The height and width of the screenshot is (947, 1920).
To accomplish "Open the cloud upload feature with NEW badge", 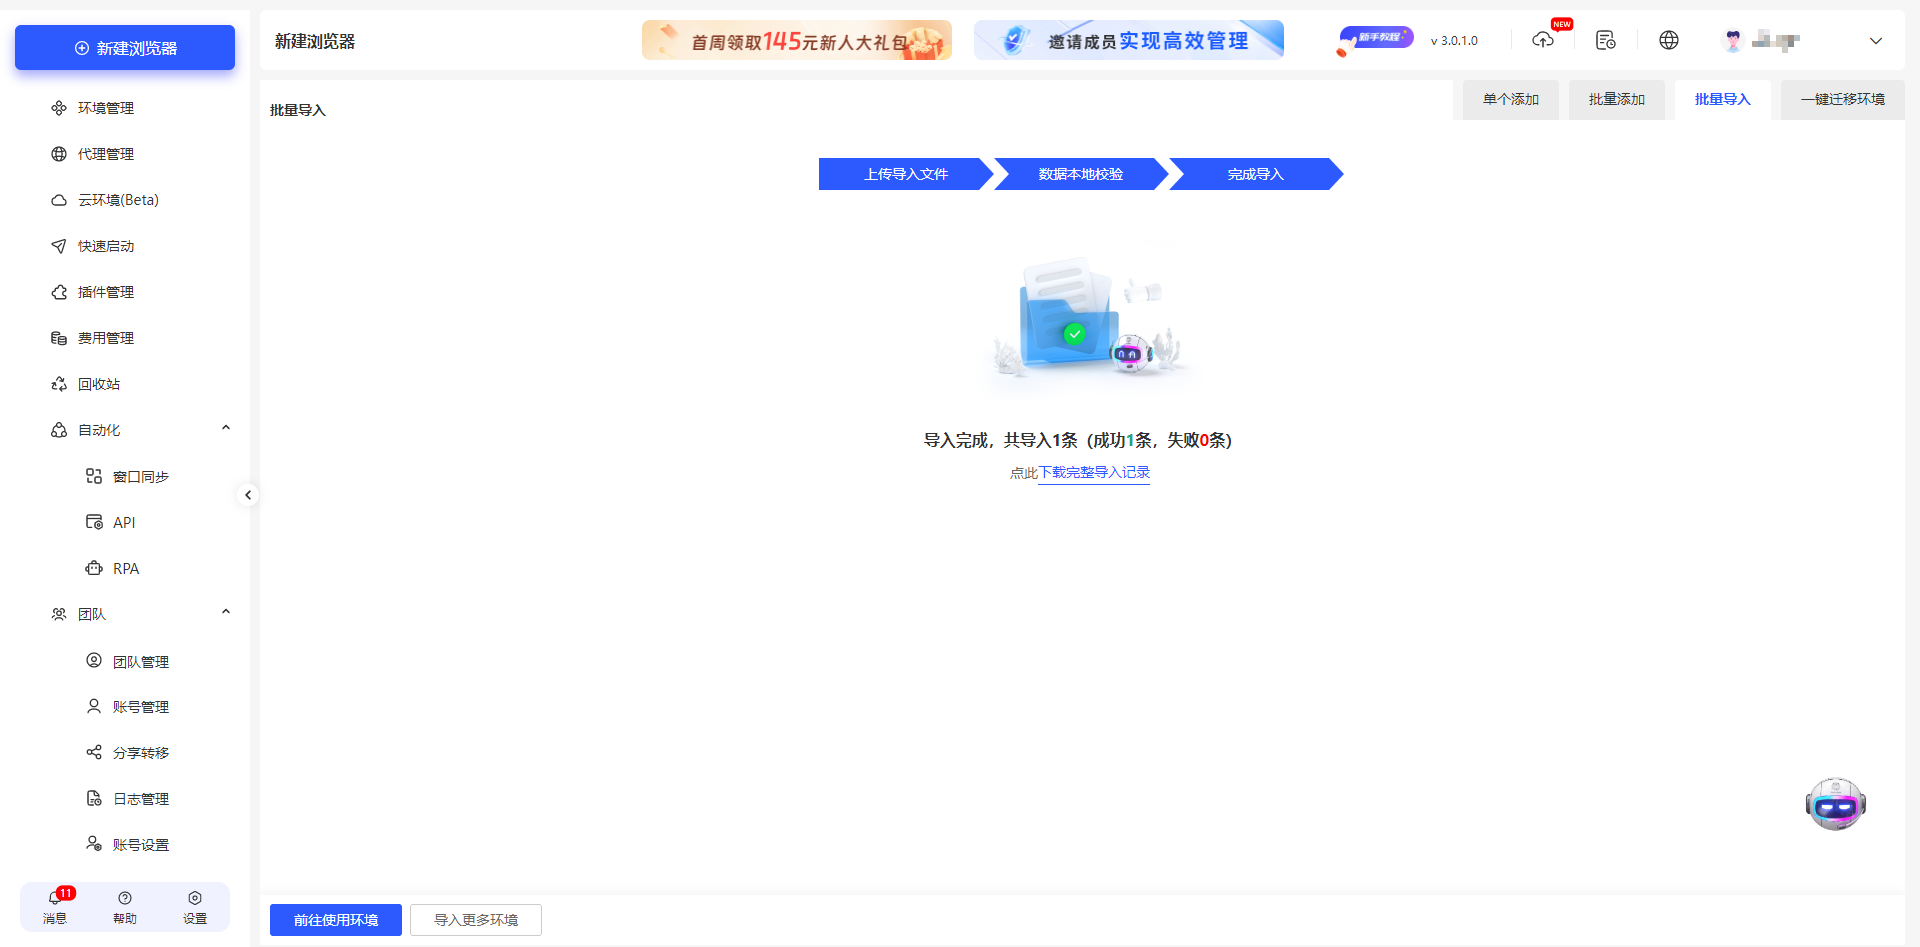I will click(1543, 40).
